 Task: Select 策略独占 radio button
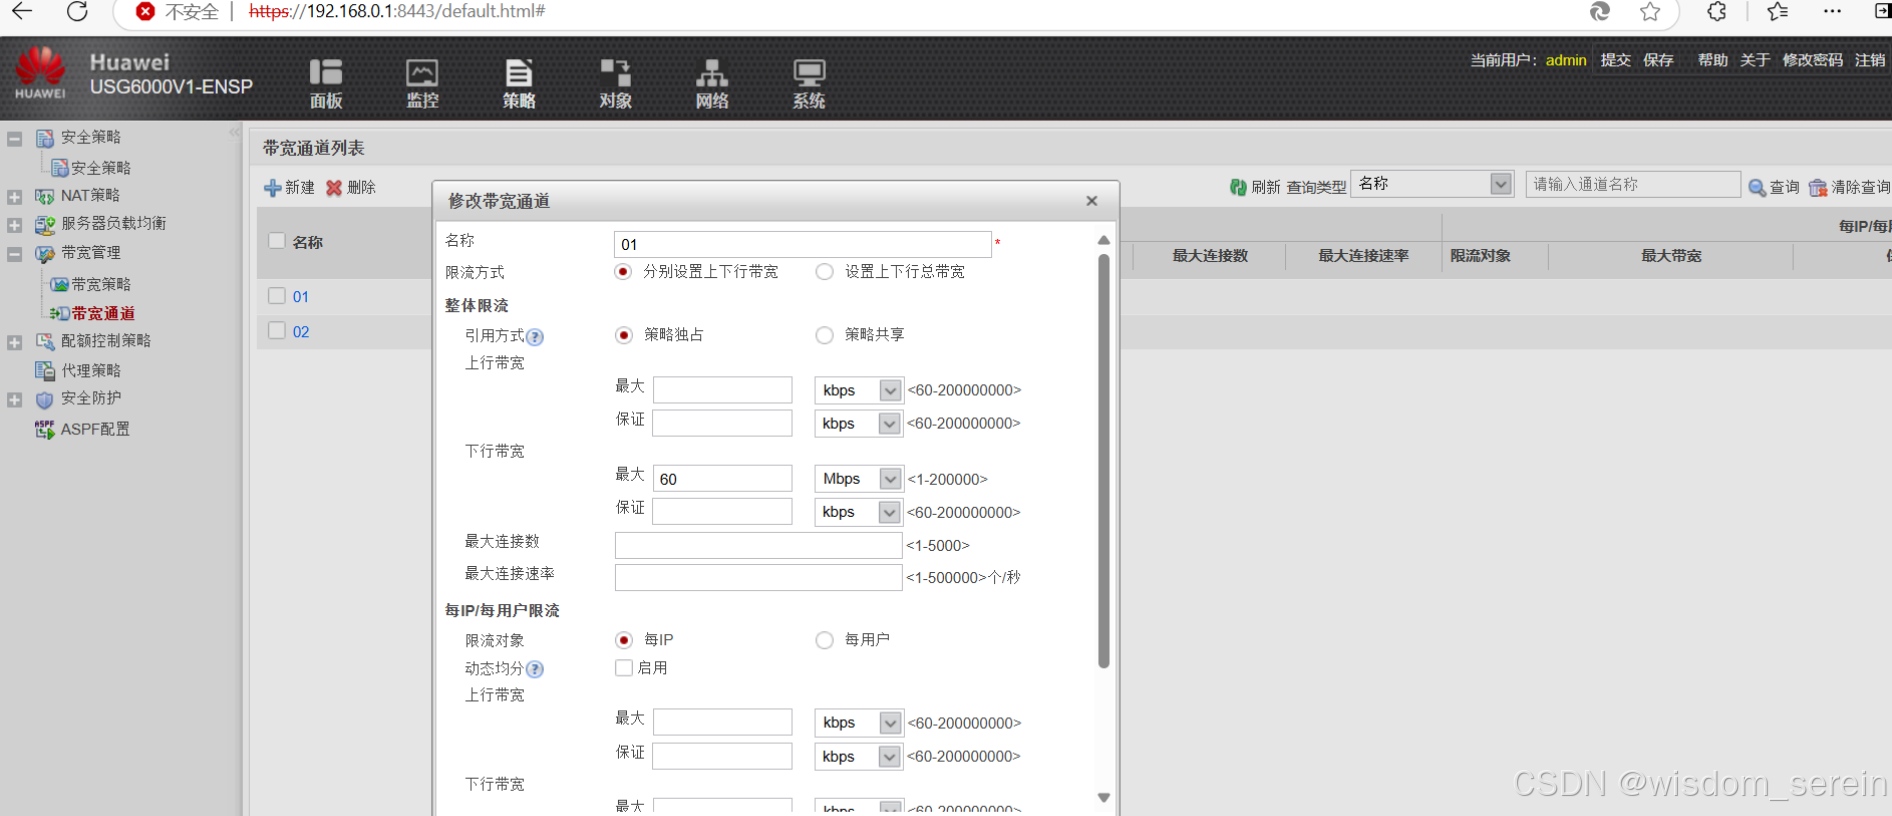click(624, 335)
